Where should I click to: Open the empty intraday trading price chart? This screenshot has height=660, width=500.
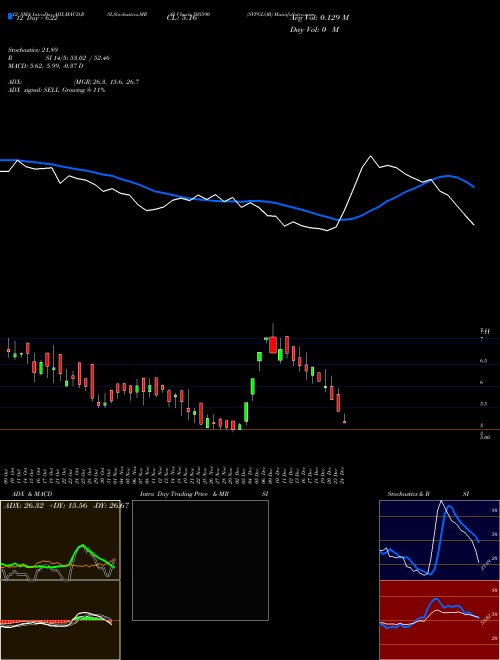click(200, 560)
